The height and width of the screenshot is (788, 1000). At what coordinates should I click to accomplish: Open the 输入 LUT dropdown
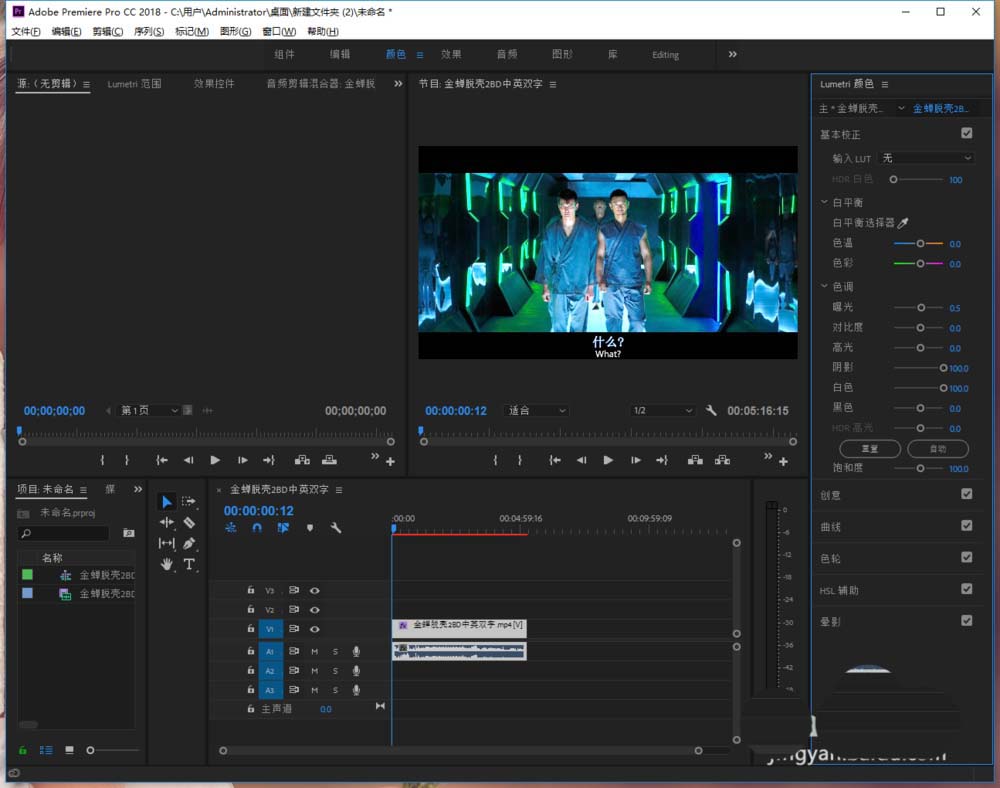(926, 158)
